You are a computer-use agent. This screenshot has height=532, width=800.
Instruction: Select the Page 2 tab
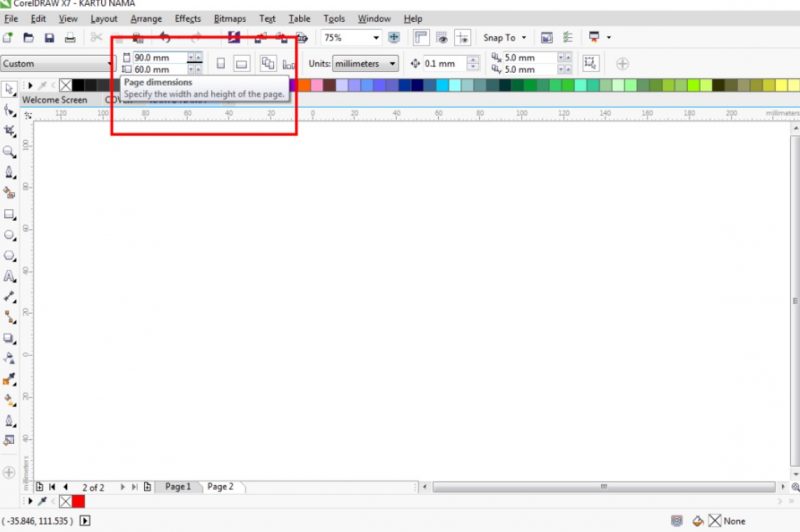point(220,487)
